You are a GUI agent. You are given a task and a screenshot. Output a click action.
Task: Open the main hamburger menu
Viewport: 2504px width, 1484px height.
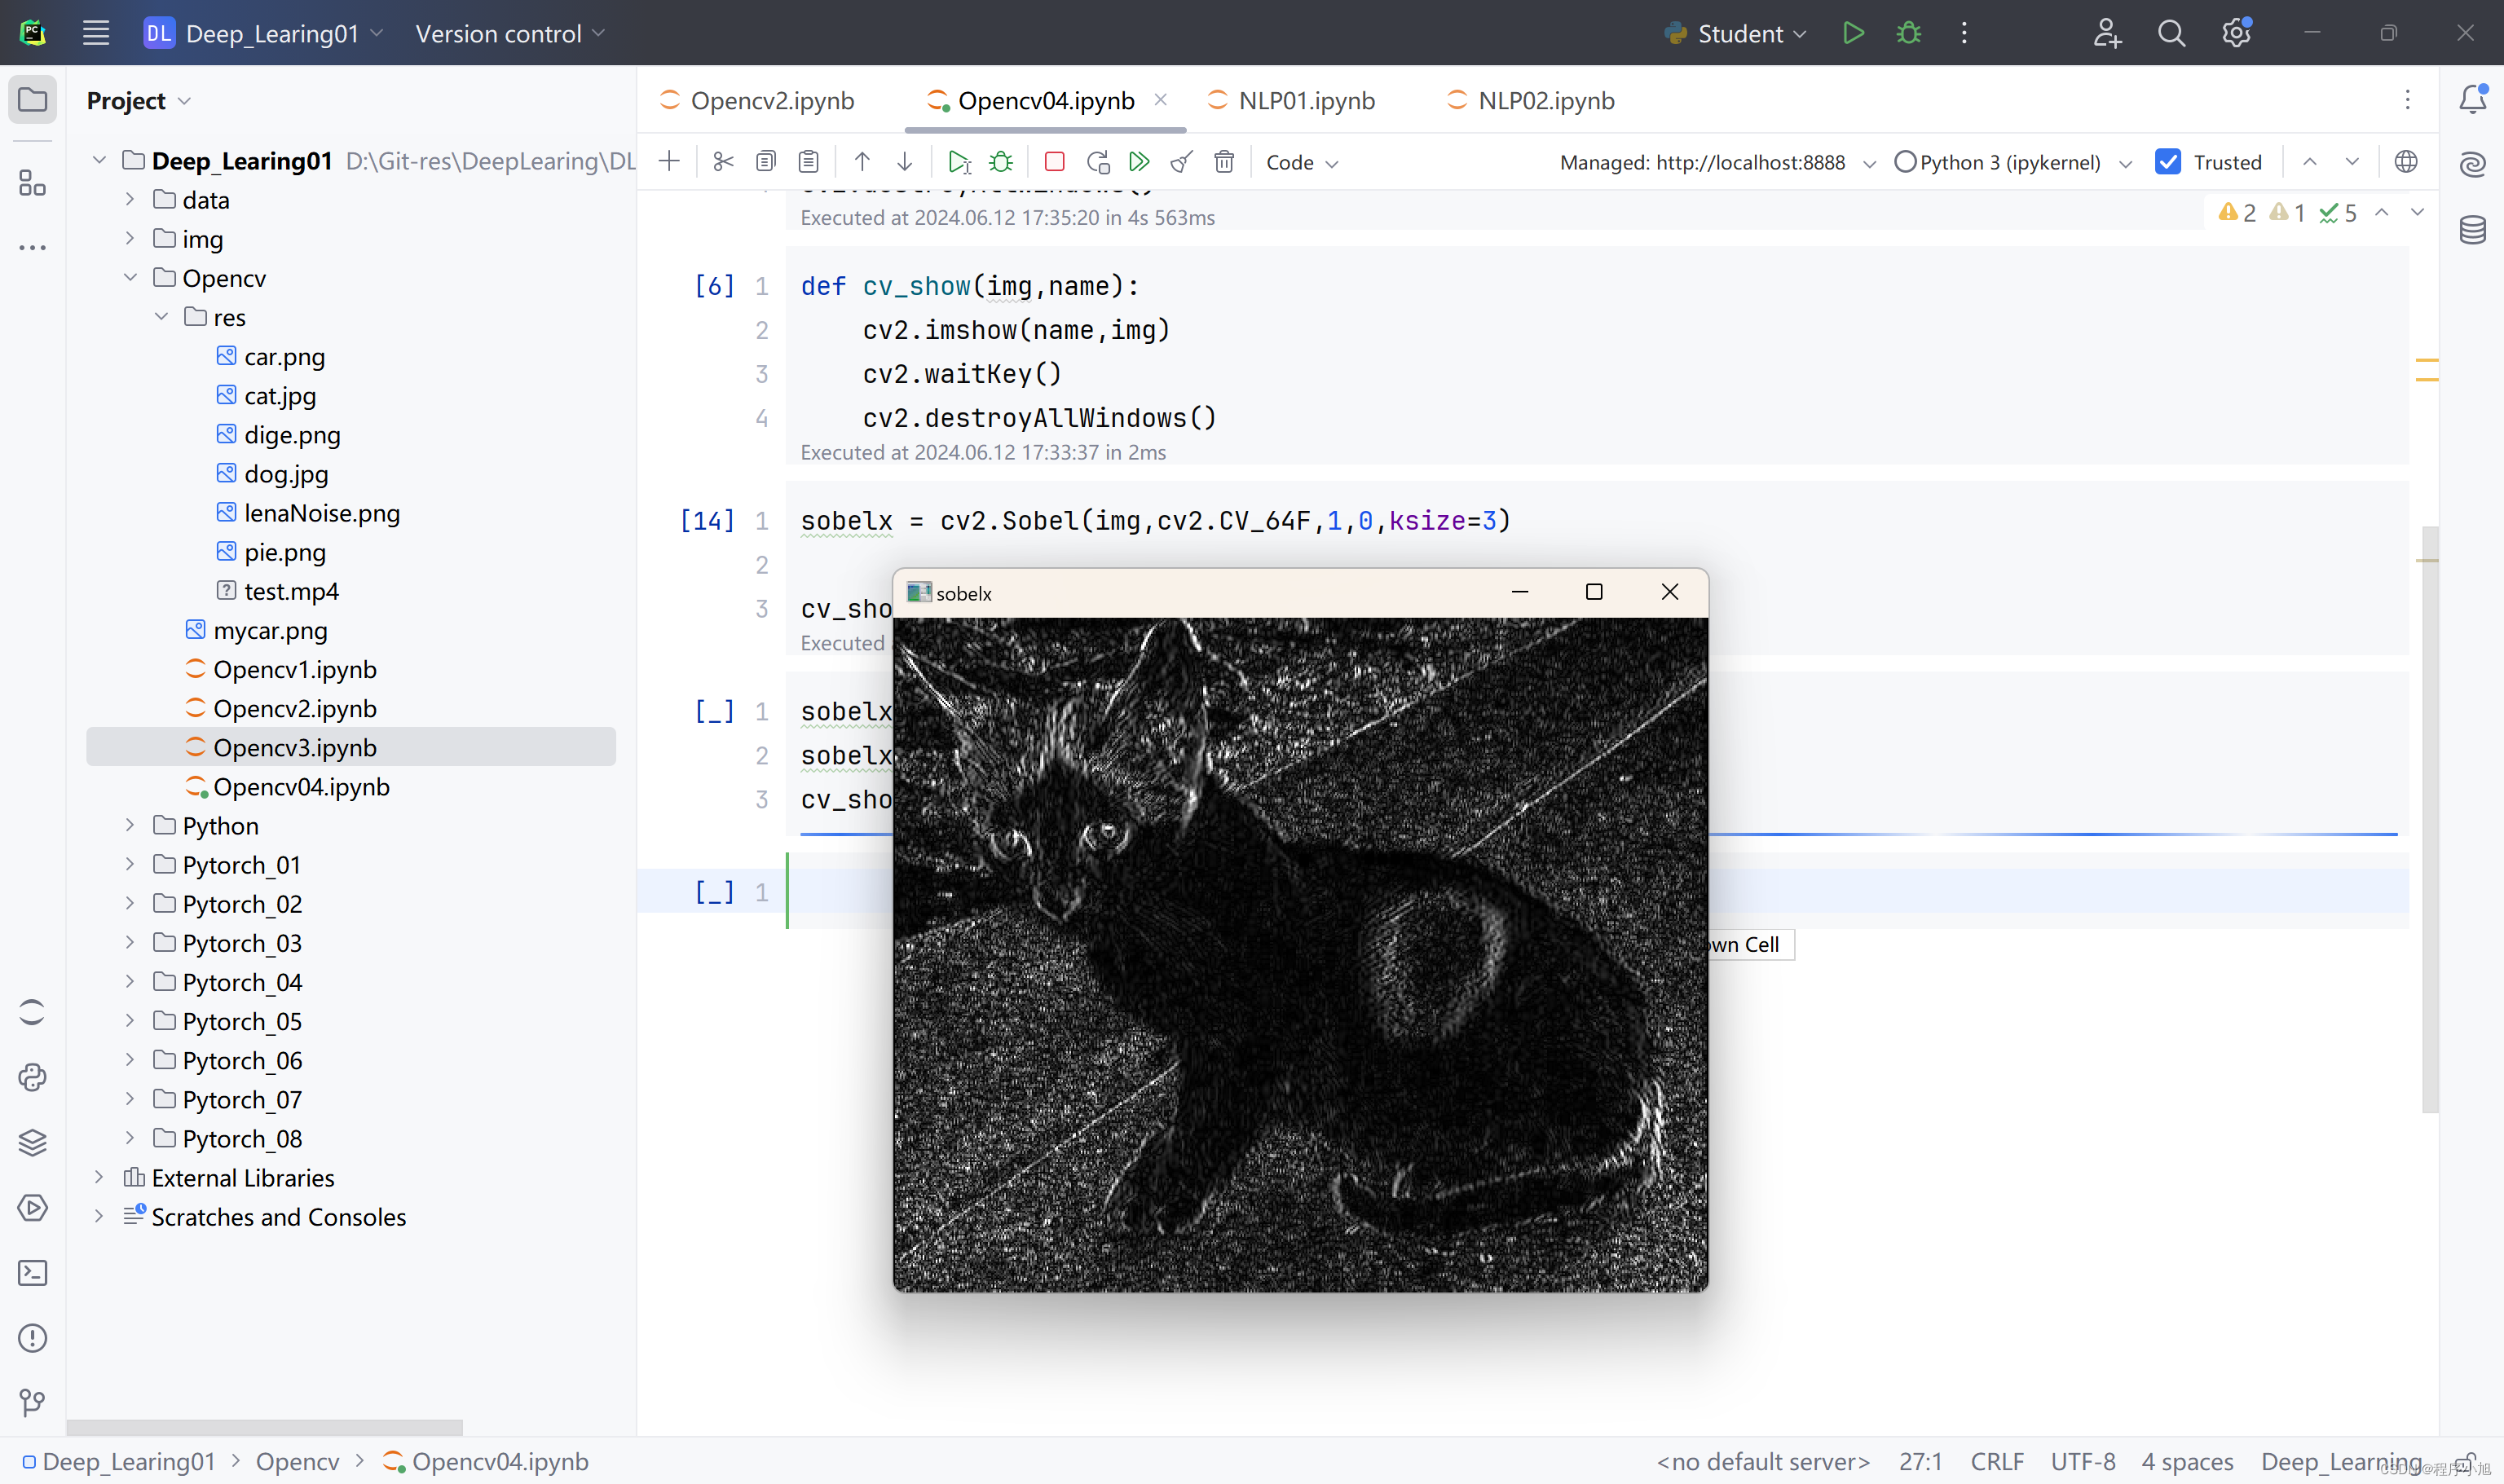click(96, 33)
